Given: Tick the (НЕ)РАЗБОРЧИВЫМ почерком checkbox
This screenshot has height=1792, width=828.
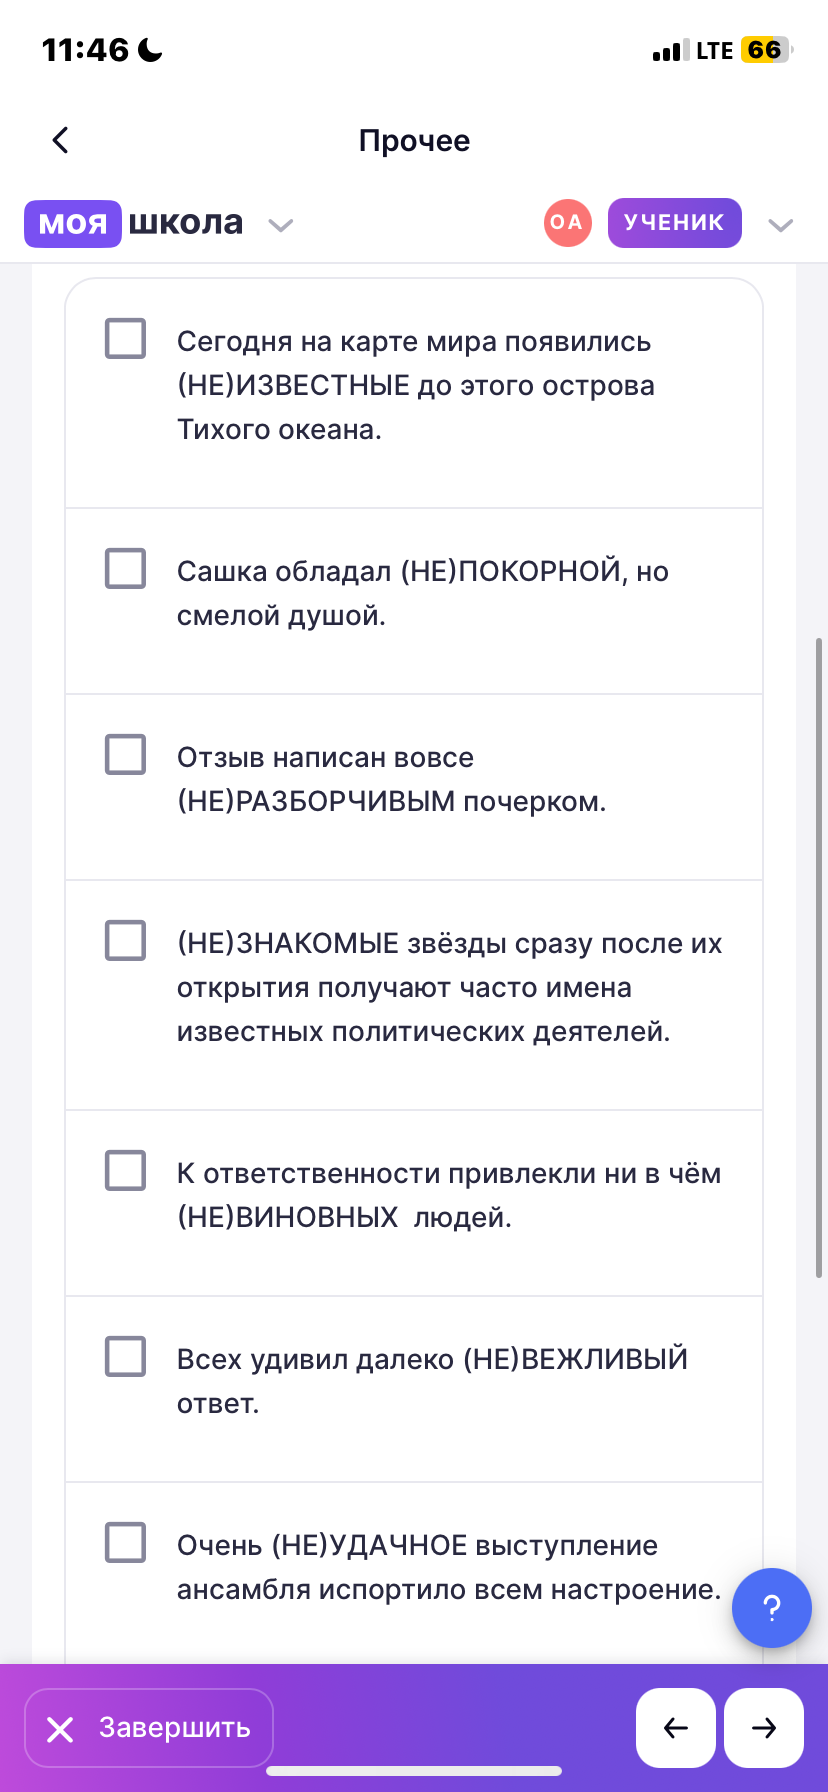Looking at the screenshot, I should (x=126, y=754).
